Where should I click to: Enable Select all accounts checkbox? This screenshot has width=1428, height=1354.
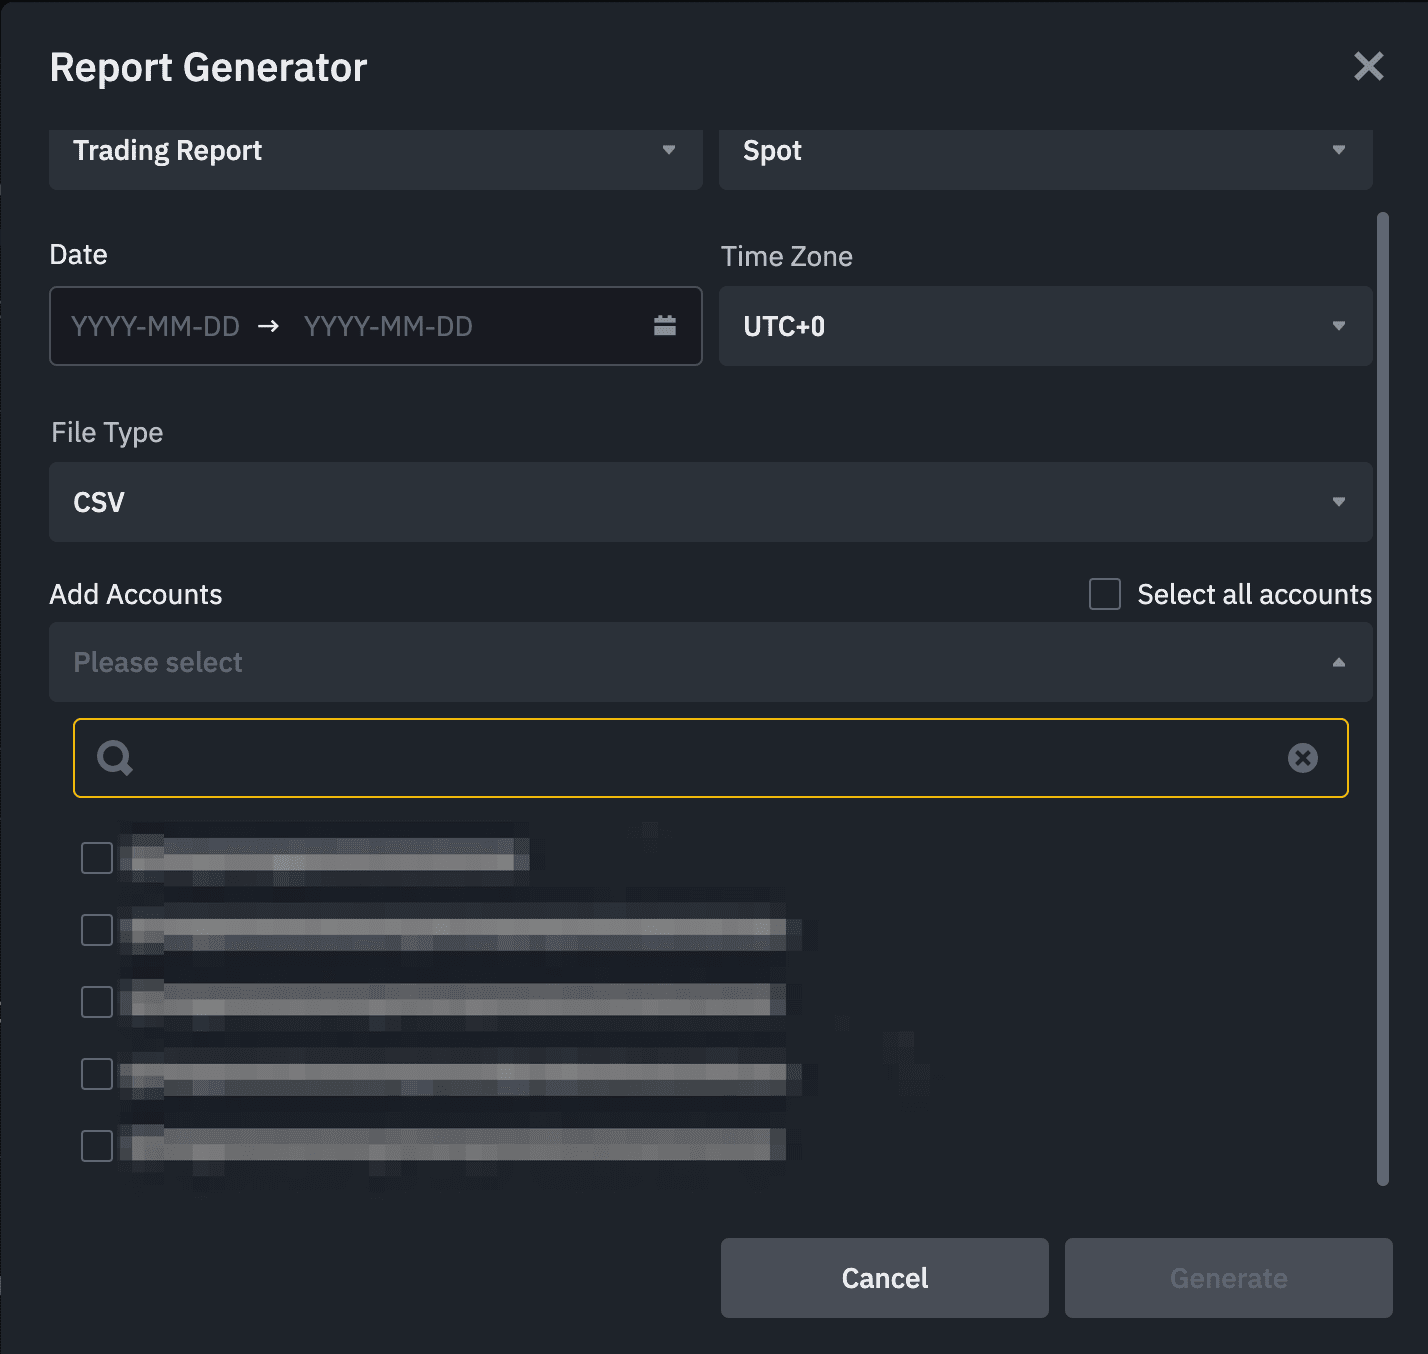click(1105, 594)
